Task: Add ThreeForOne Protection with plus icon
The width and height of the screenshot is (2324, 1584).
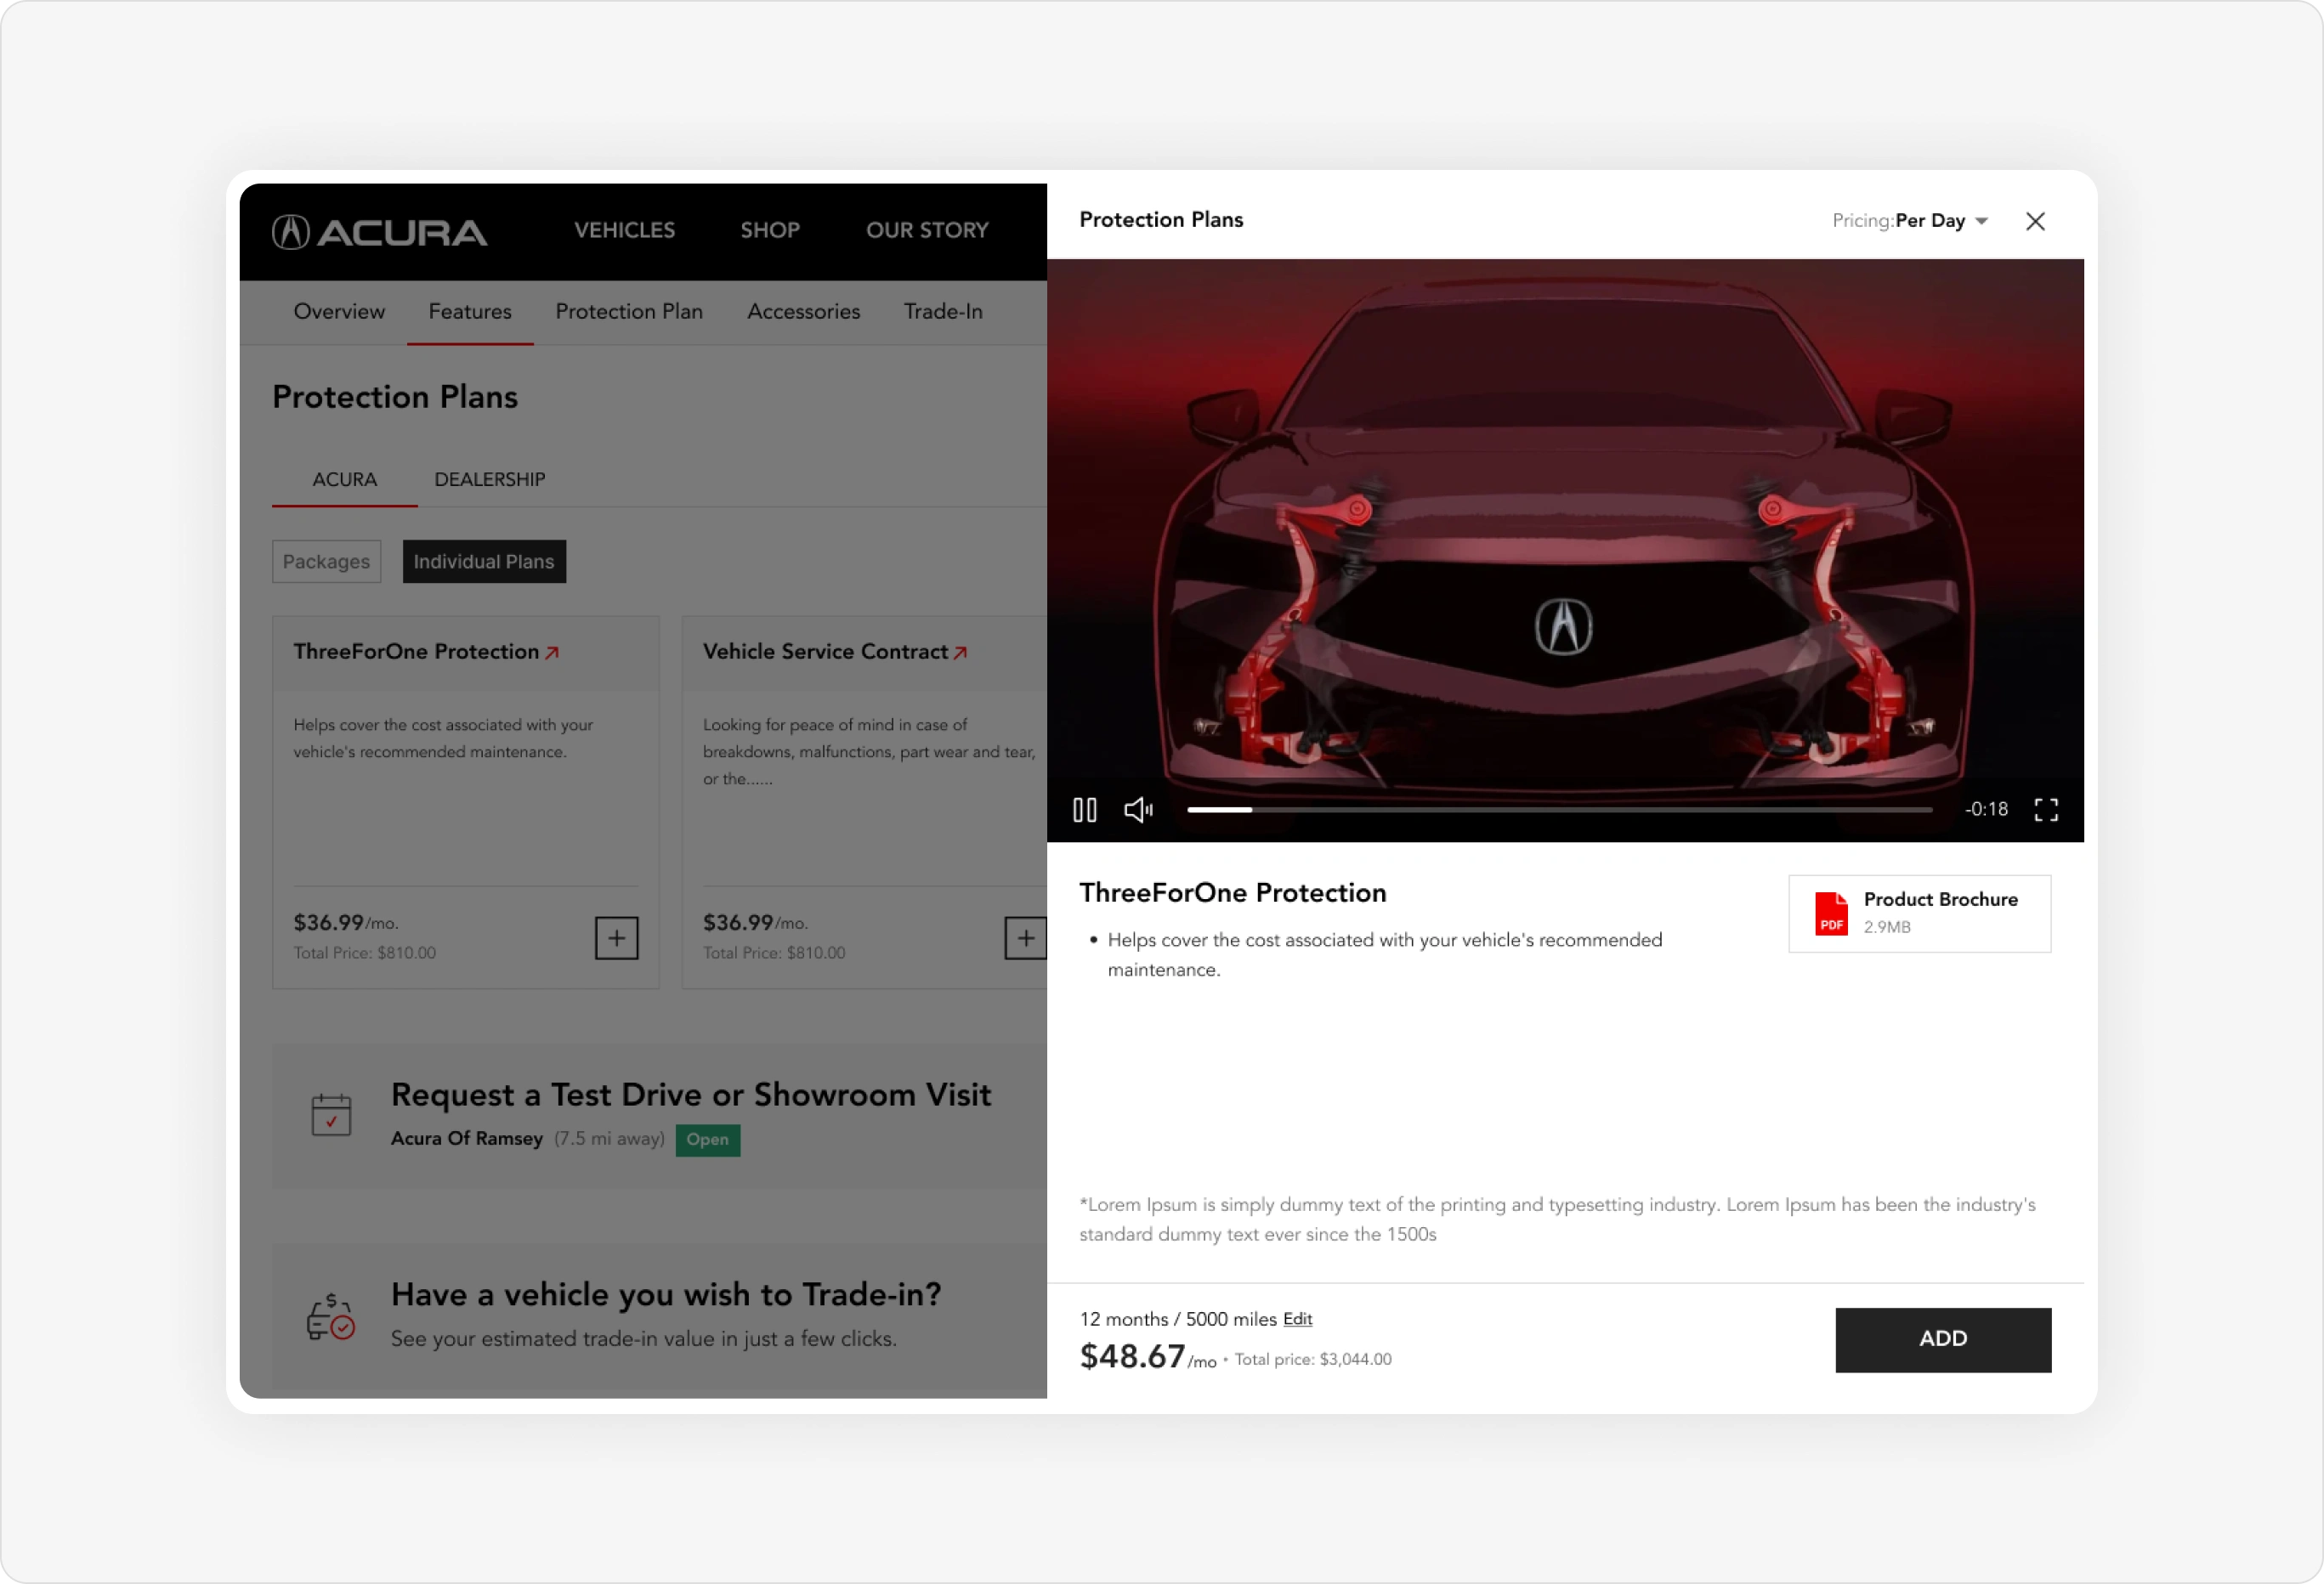Action: (616, 938)
